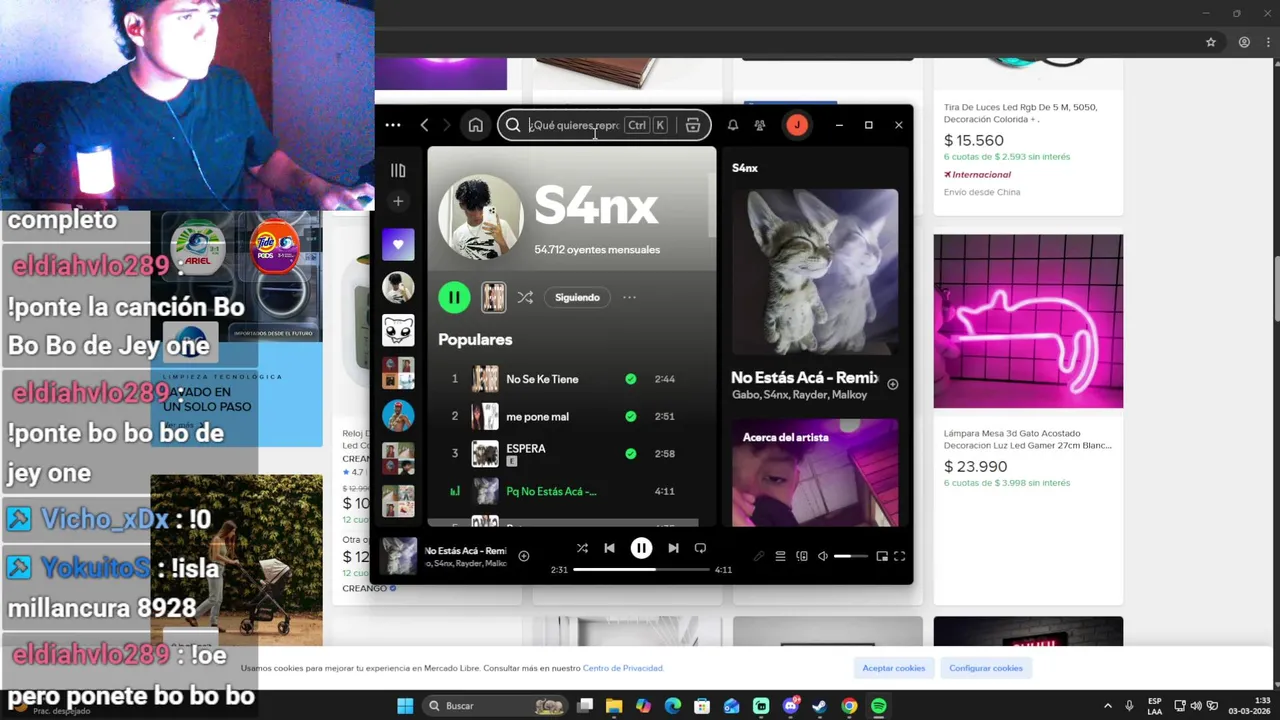Show hidden system tray icons
The height and width of the screenshot is (720, 1280).
coord(1107,706)
